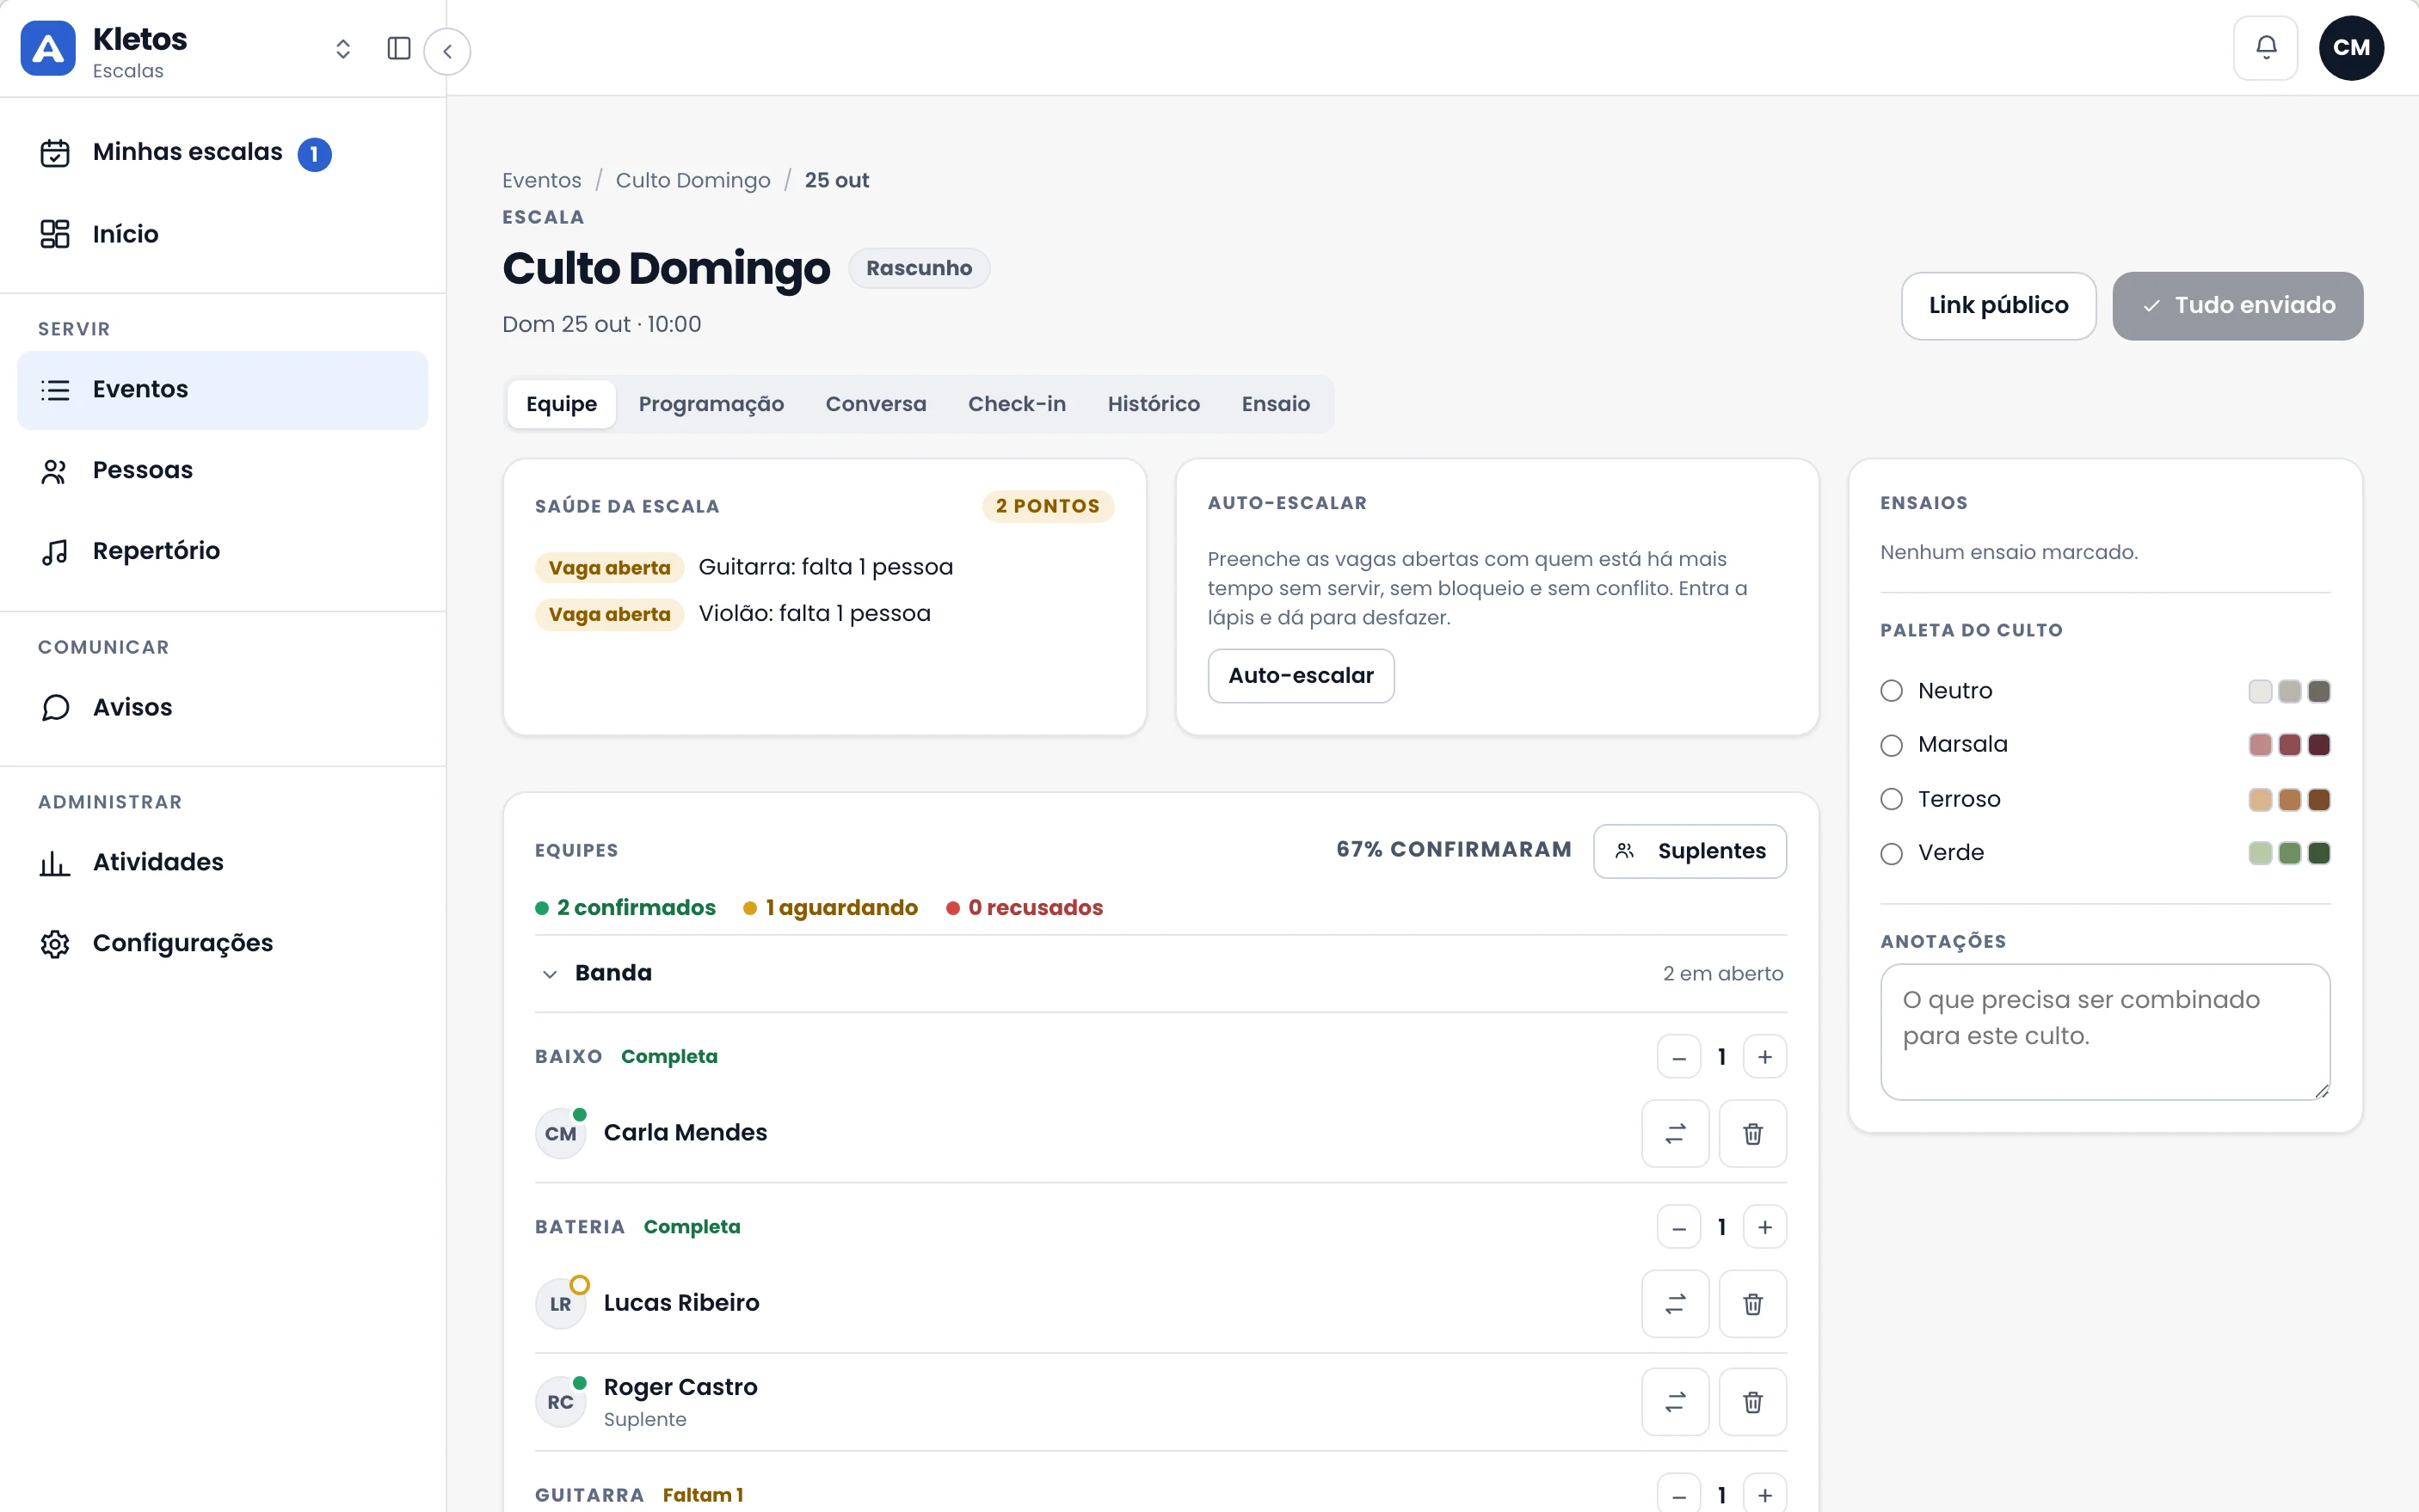
Task: Open the Conversa tab
Action: tap(875, 404)
